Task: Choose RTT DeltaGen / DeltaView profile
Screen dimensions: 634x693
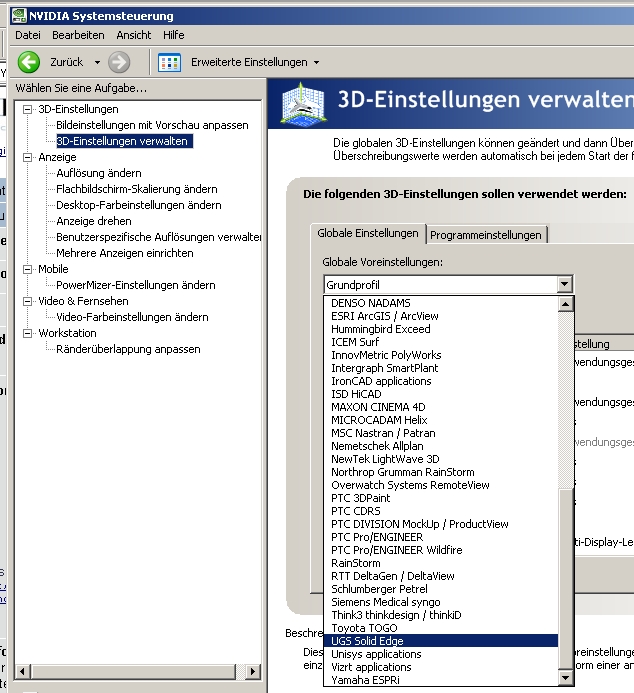Action: (441, 576)
